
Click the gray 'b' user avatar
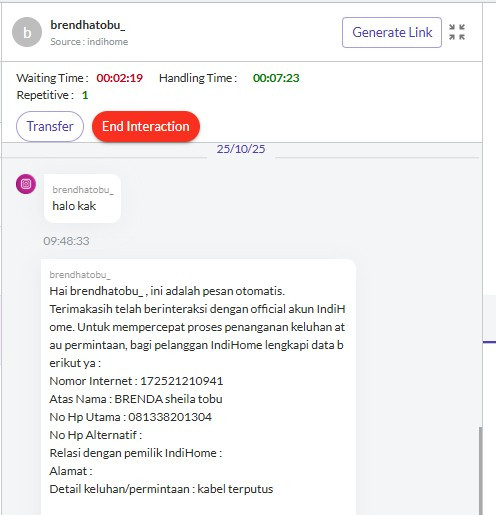27,32
